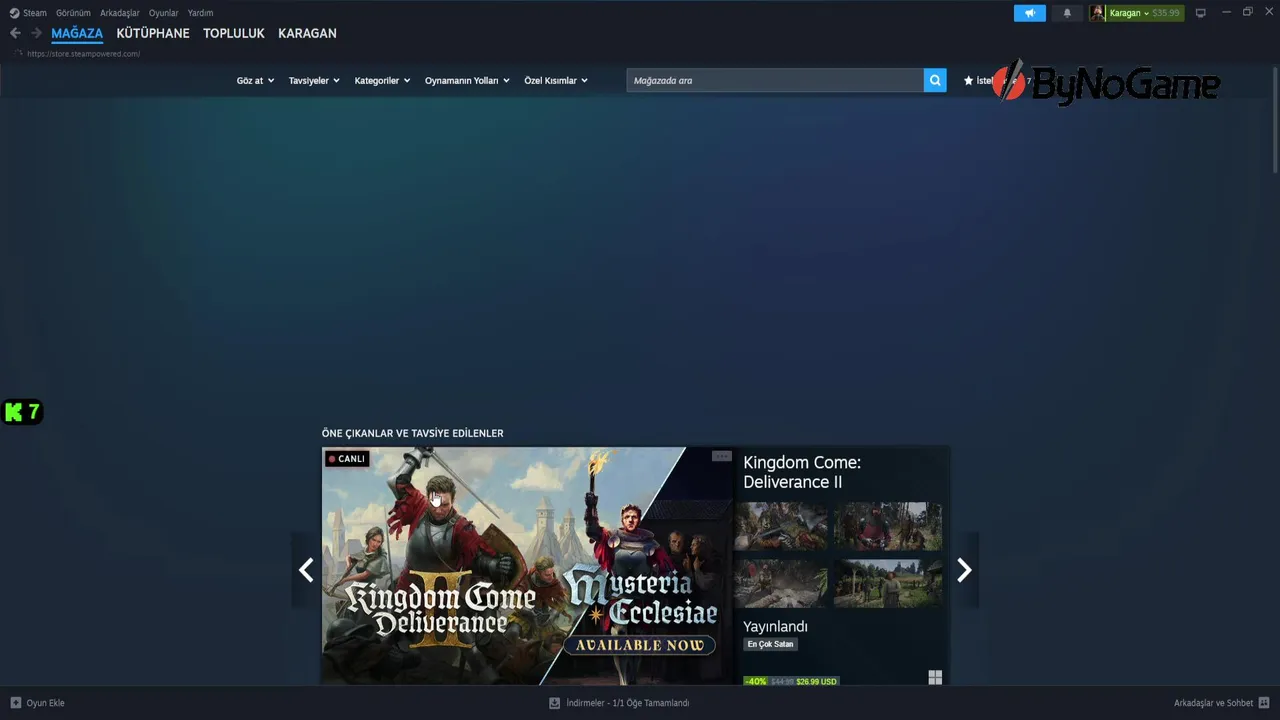This screenshot has width=1280, height=720.
Task: Open the three-dot menu on featured capsule
Action: pyautogui.click(x=721, y=456)
